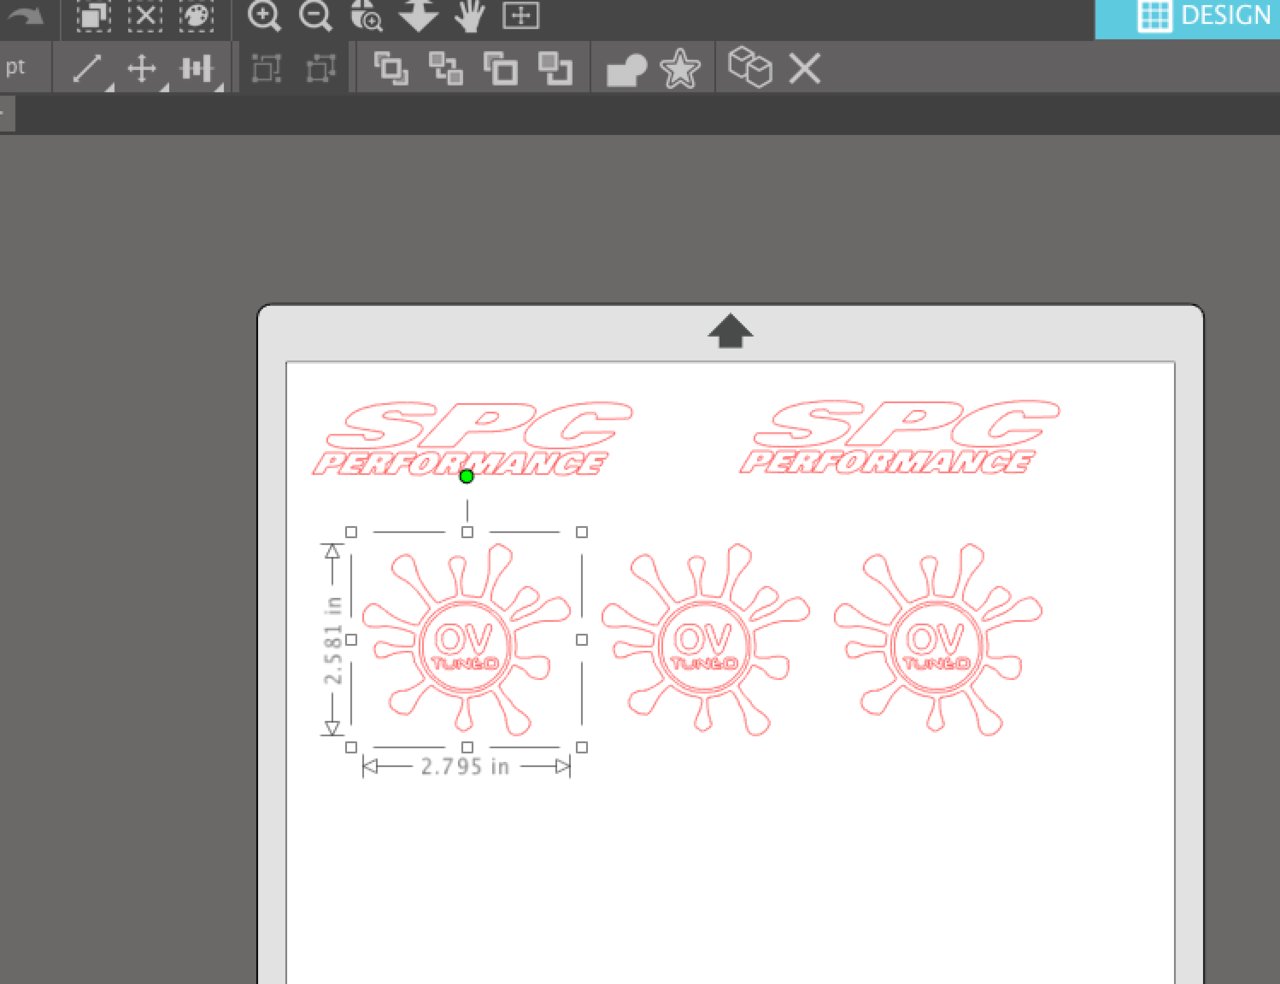Click the bottom-left selection corner handle
The width and height of the screenshot is (1280, 984).
pyautogui.click(x=351, y=747)
